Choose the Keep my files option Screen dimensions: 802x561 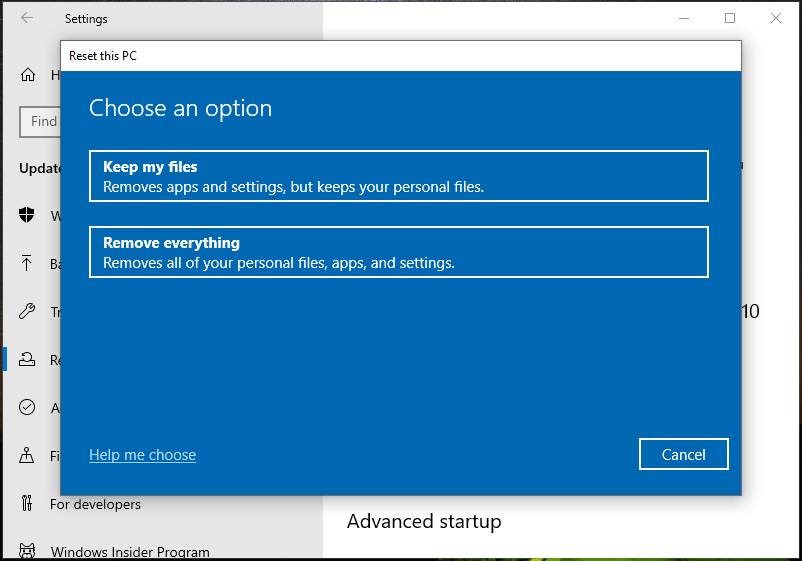click(x=398, y=176)
